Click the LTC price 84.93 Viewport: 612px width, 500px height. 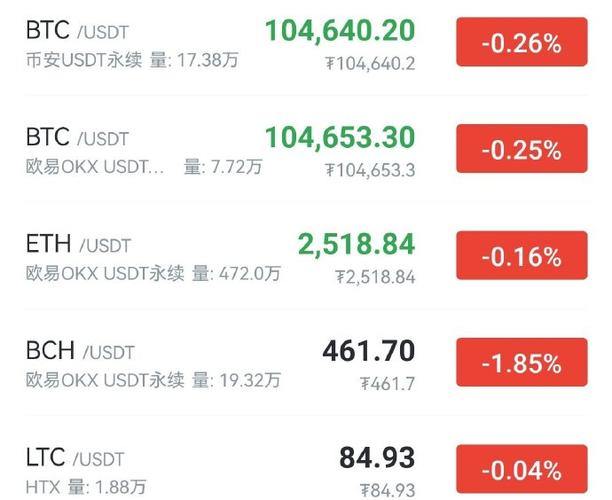coord(377,458)
